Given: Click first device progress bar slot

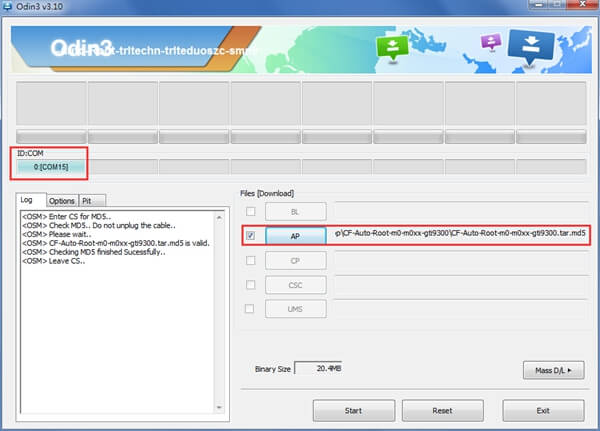Looking at the screenshot, I should pos(51,137).
